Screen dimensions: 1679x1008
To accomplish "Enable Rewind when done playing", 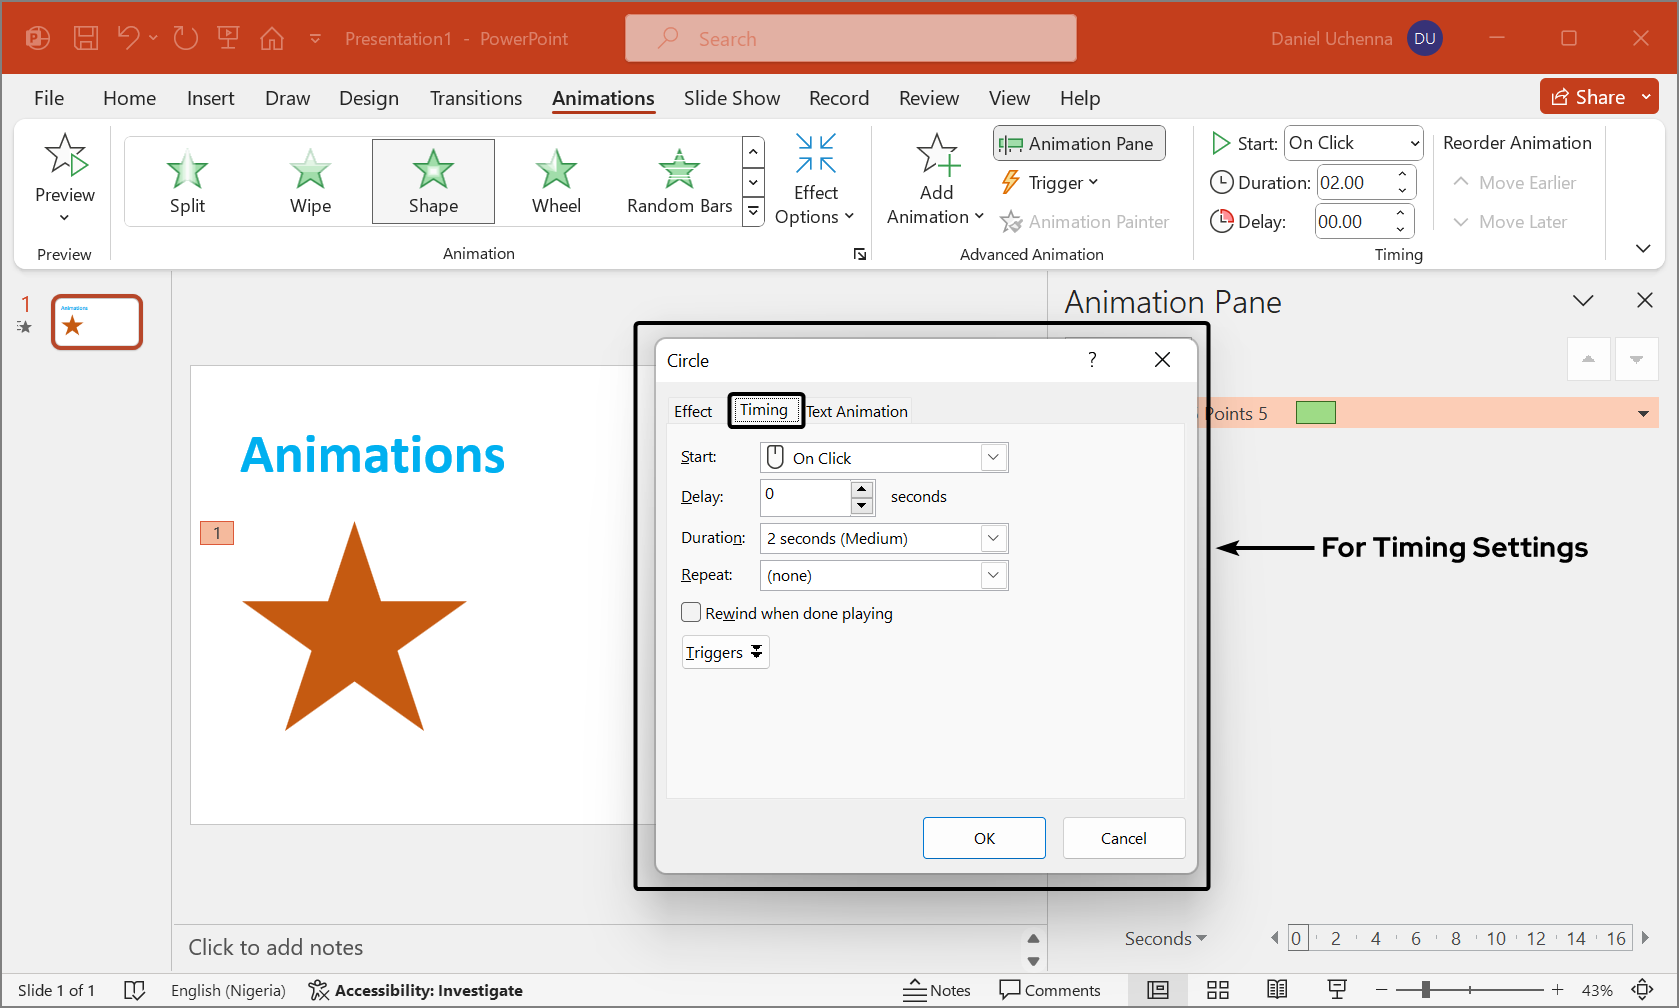I will (691, 613).
